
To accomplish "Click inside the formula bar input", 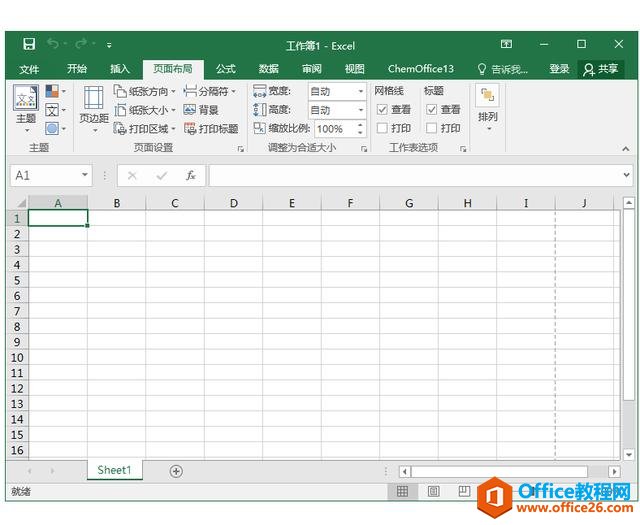I will [415, 176].
